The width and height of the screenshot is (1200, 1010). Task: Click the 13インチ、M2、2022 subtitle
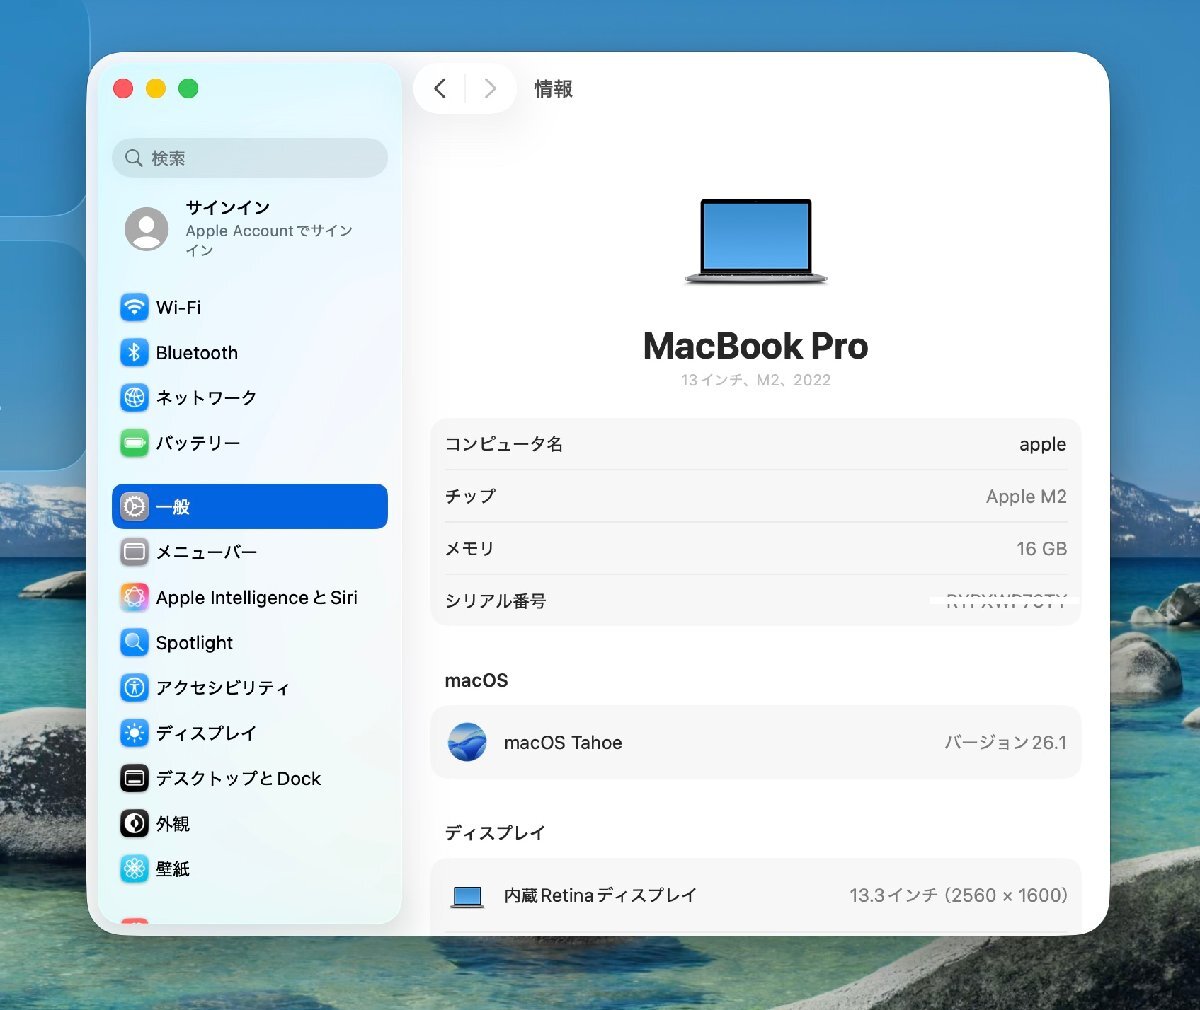click(x=756, y=380)
